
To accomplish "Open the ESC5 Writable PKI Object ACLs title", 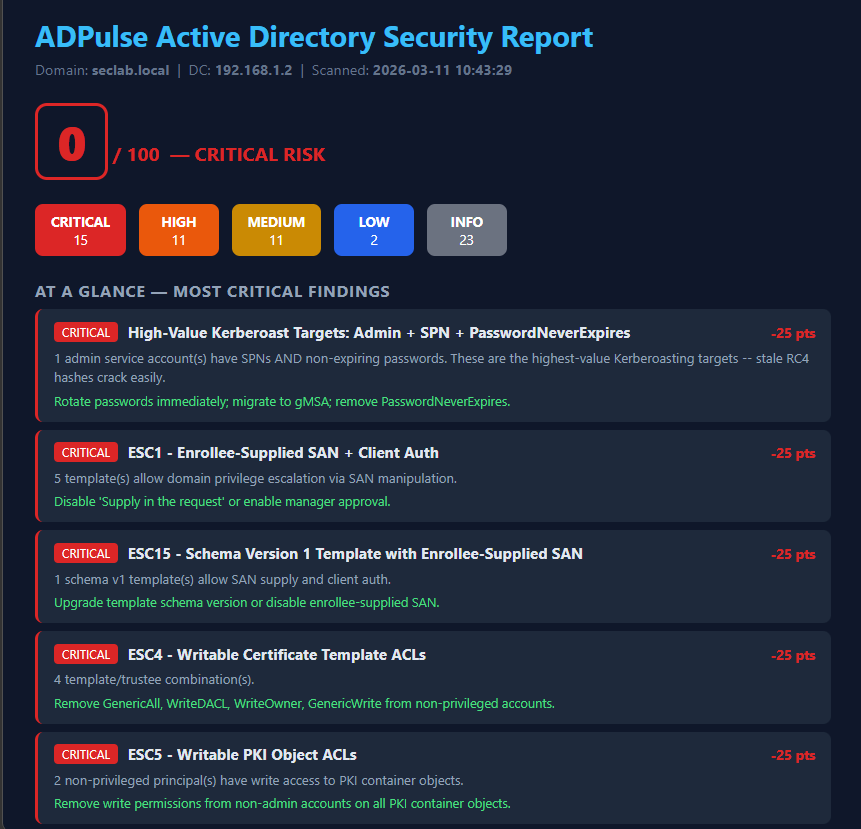I will click(x=242, y=755).
